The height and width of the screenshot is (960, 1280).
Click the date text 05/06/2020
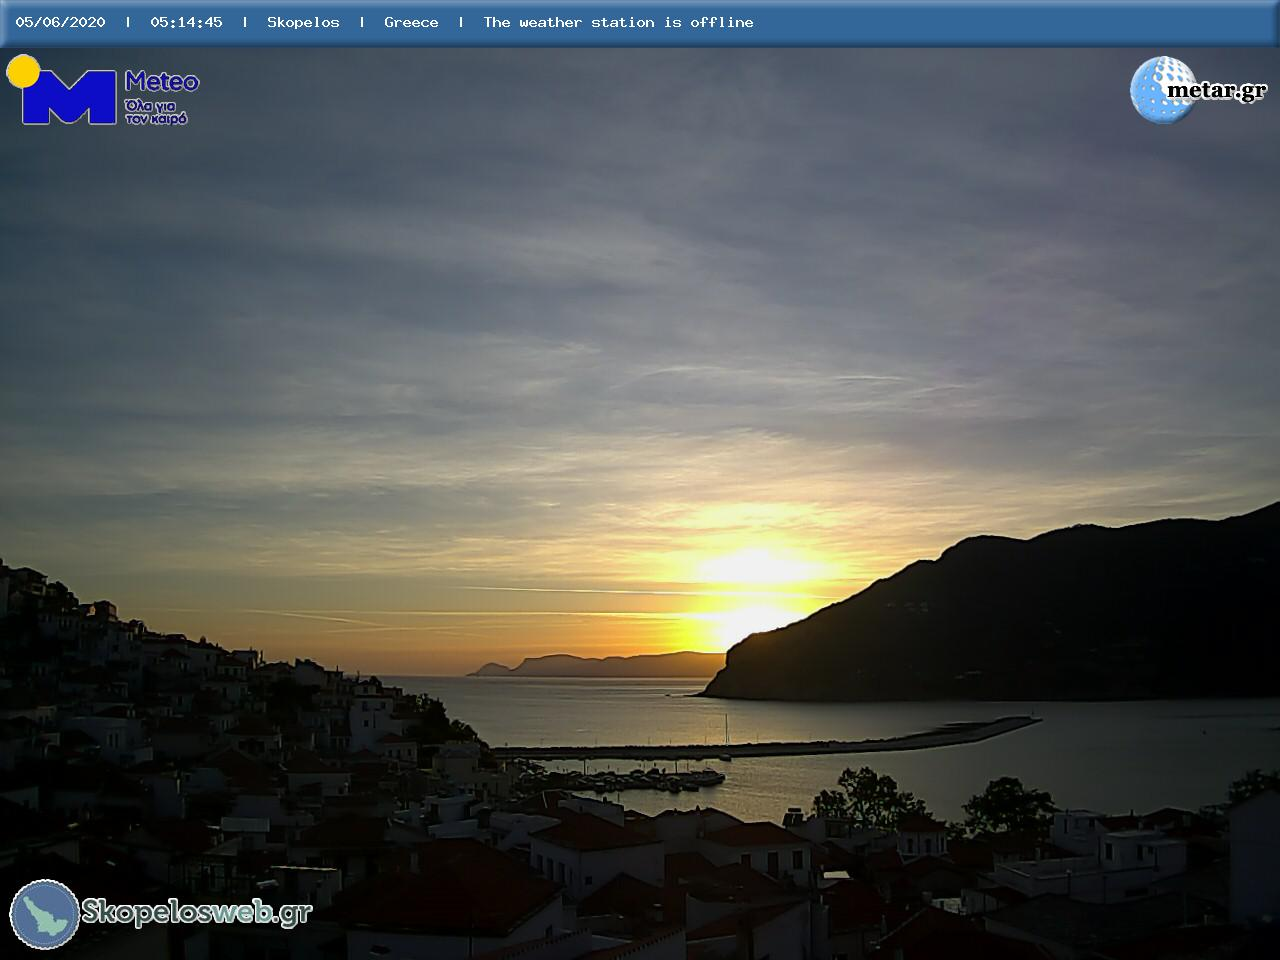(60, 22)
